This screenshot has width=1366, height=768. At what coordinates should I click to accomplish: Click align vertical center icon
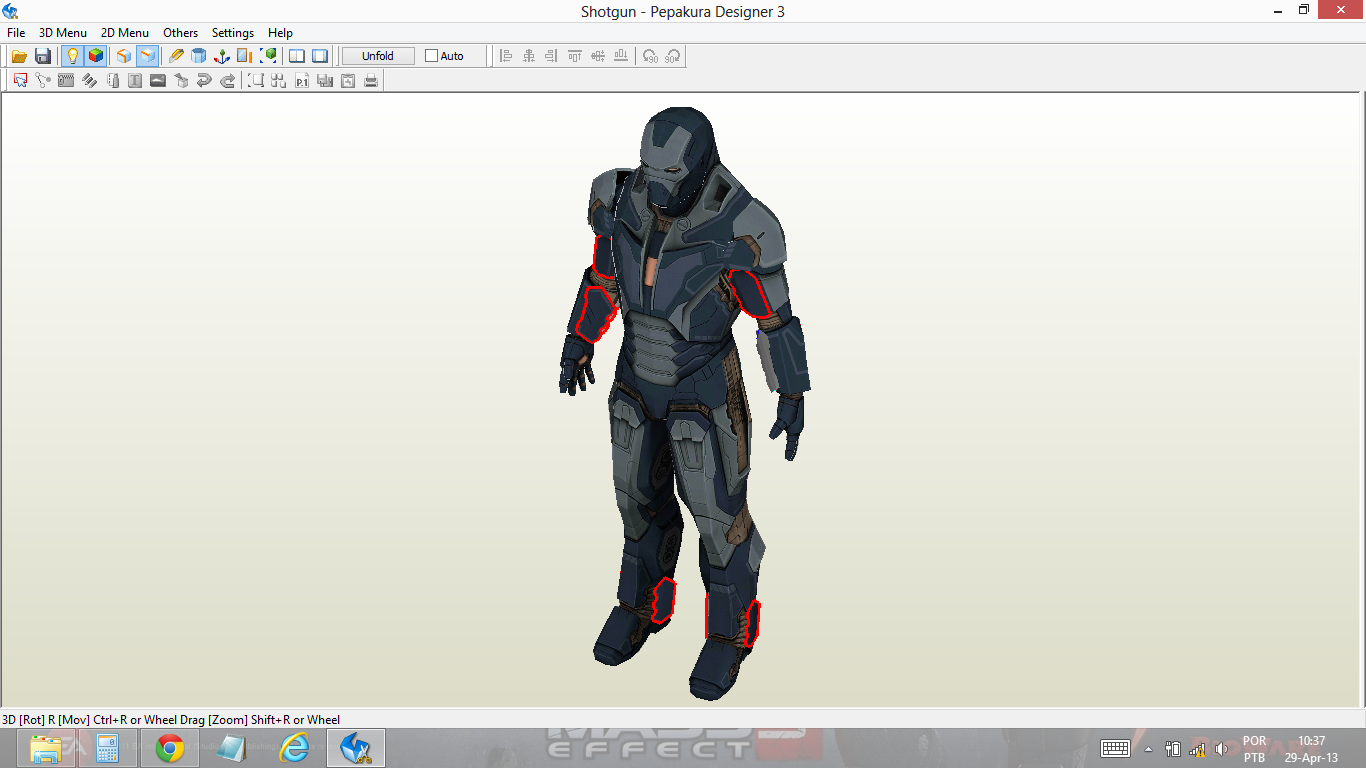pos(598,56)
